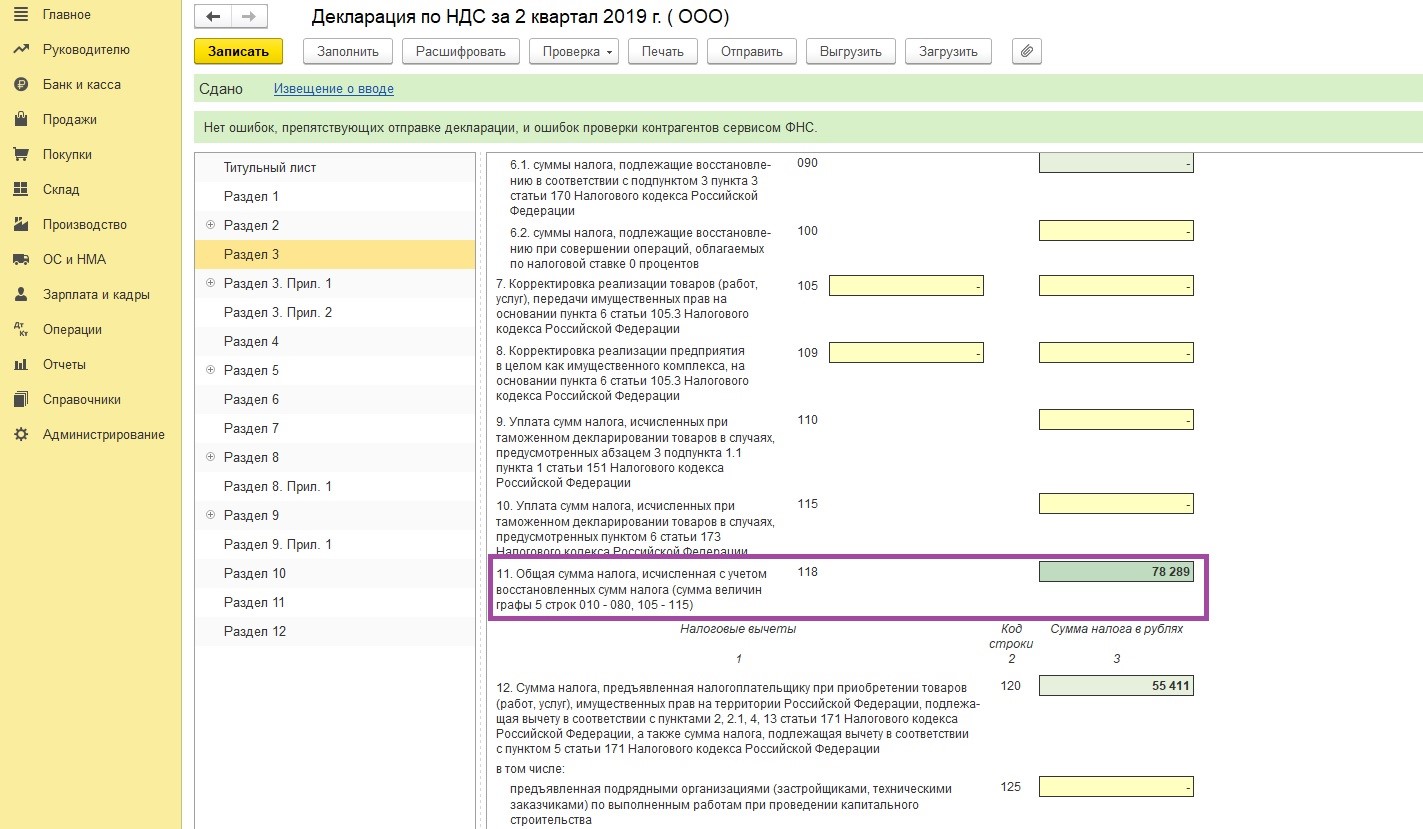Select Раздел 9. Прил. 1 item
The height and width of the screenshot is (829, 1423).
[335, 544]
